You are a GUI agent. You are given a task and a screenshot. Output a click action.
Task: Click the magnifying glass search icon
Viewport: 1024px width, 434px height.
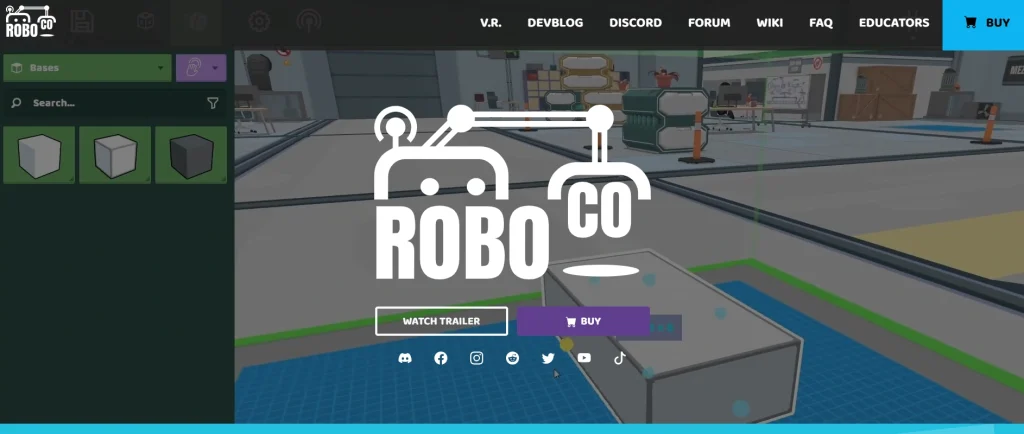(16, 102)
